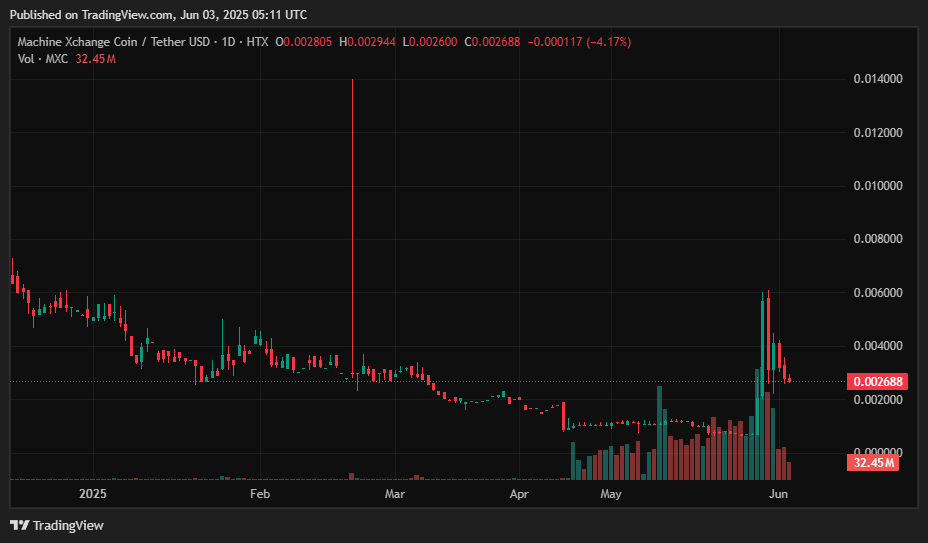Click the tallest green volume bar in mid-May
This screenshot has width=928, height=543.
point(660,432)
